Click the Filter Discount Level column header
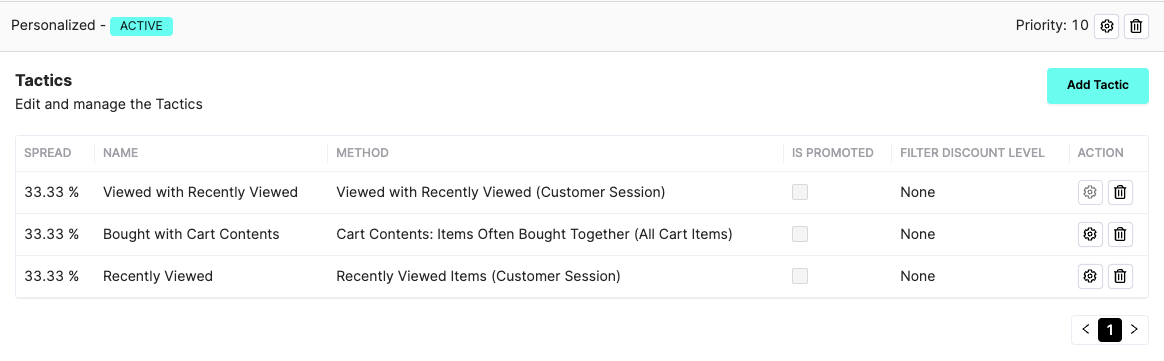Image resolution: width=1164 pixels, height=361 pixels. [972, 153]
